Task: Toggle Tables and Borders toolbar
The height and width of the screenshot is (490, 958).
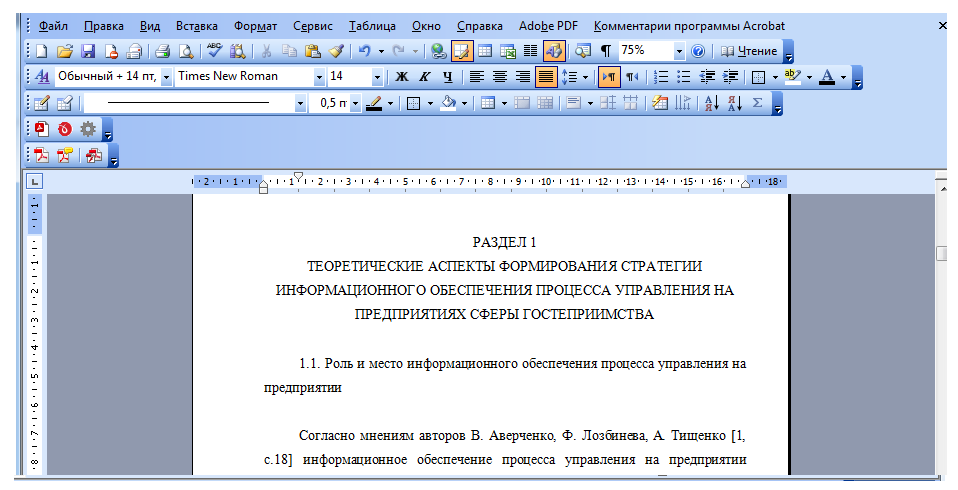Action: [x=462, y=51]
